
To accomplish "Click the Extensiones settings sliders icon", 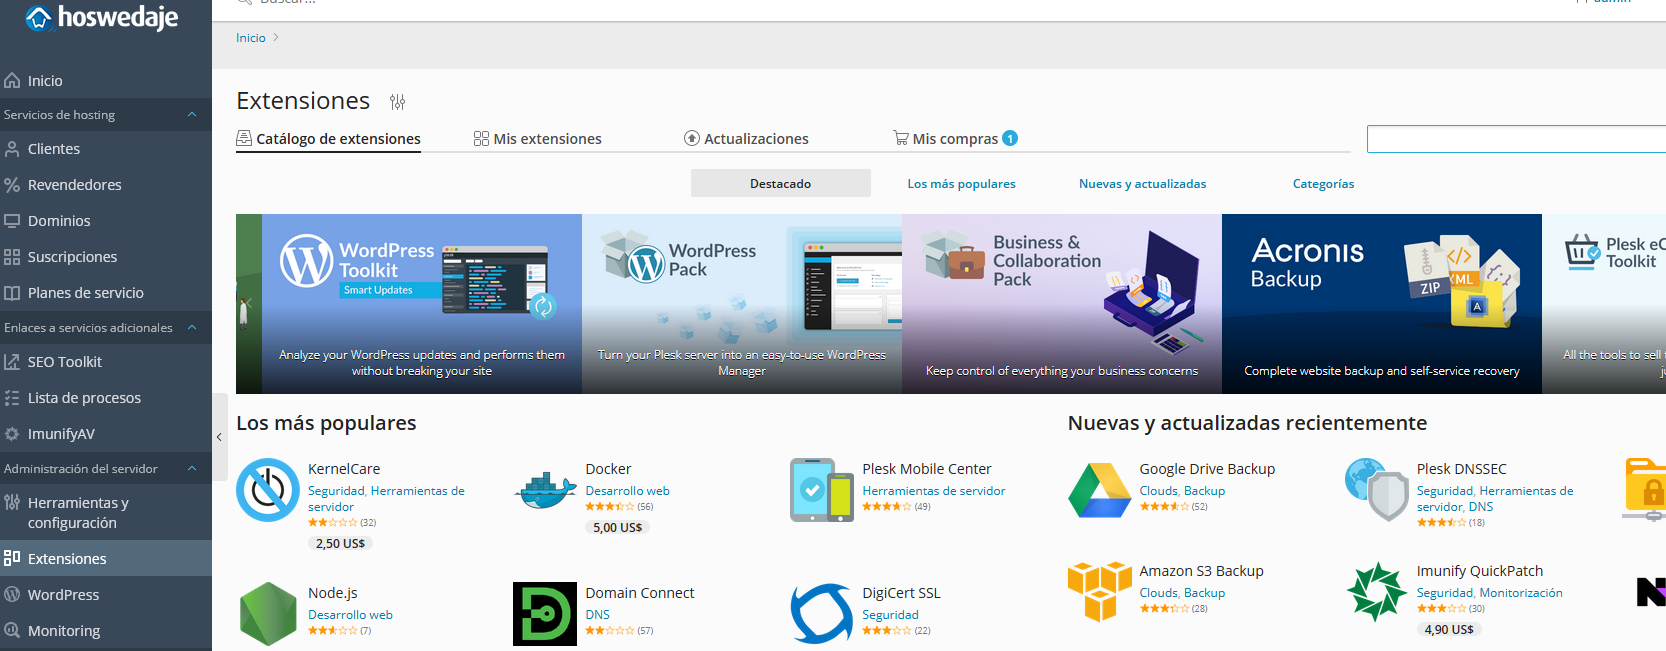I will click(398, 102).
